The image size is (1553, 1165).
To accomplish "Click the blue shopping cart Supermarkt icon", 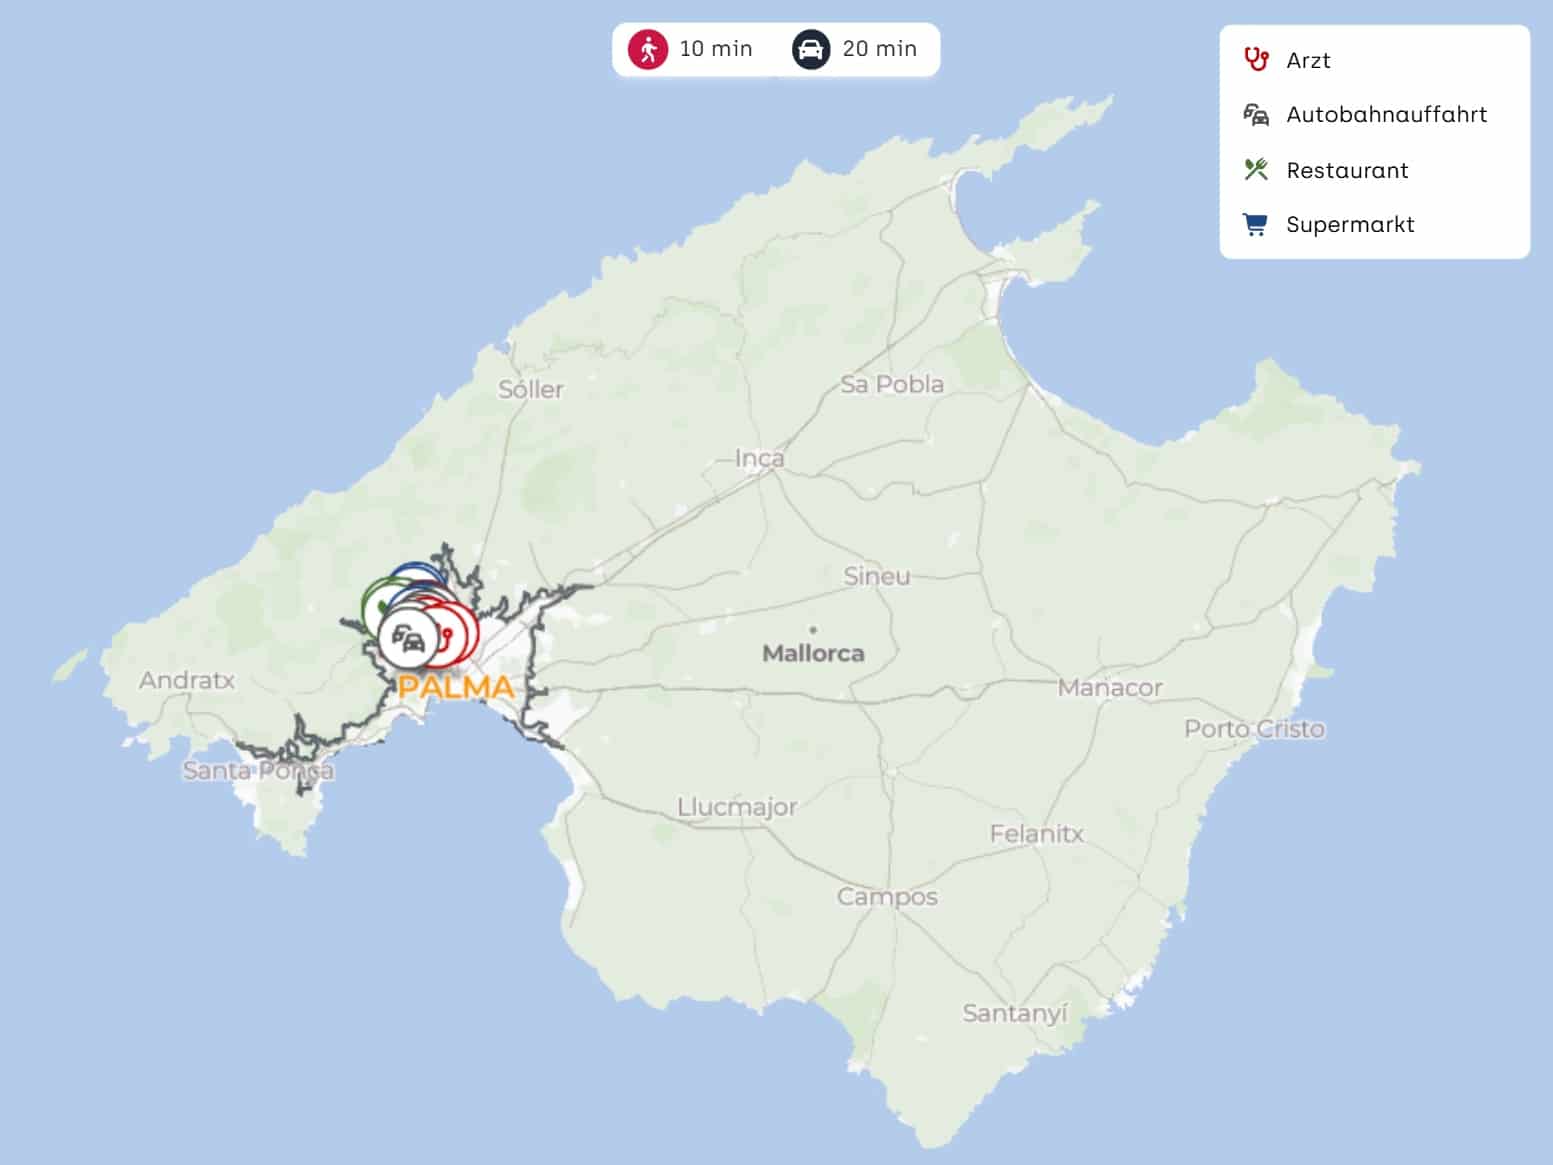I will [x=1254, y=224].
